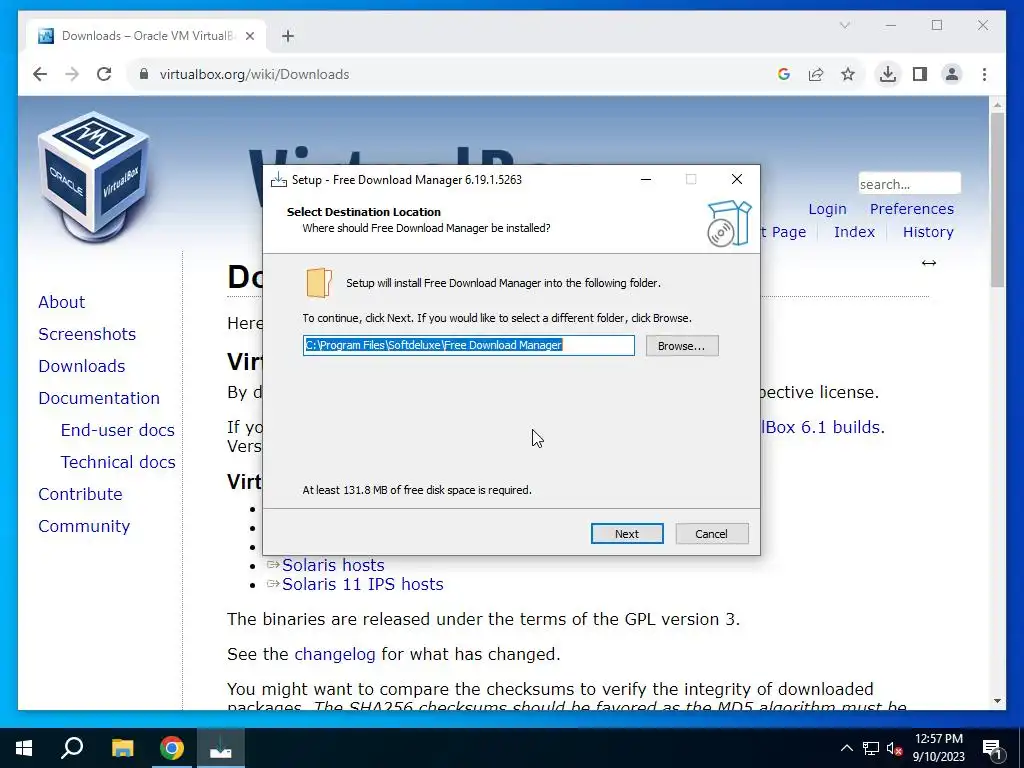This screenshot has width=1024, height=768.
Task: Click the setup title bar download icon
Action: click(279, 180)
